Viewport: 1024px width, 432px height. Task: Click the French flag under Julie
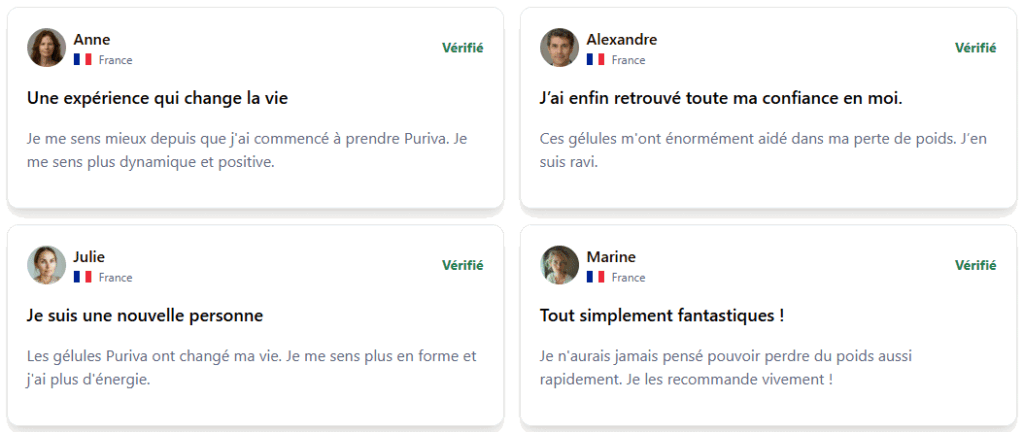coord(82,277)
